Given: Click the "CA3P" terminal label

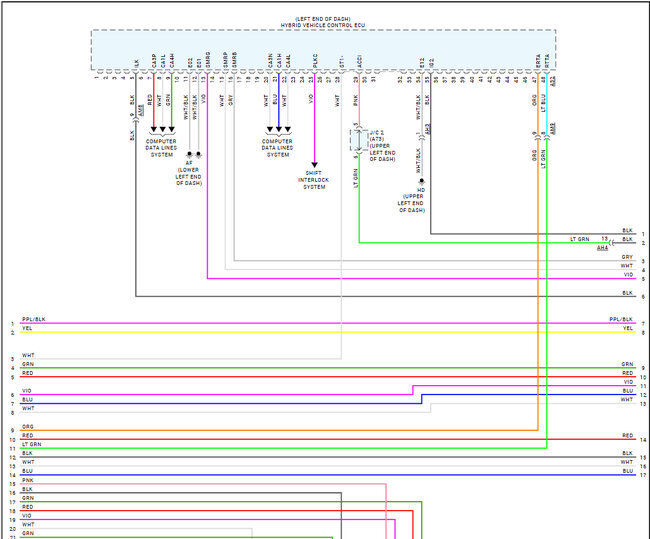Looking at the screenshot, I should coord(154,61).
